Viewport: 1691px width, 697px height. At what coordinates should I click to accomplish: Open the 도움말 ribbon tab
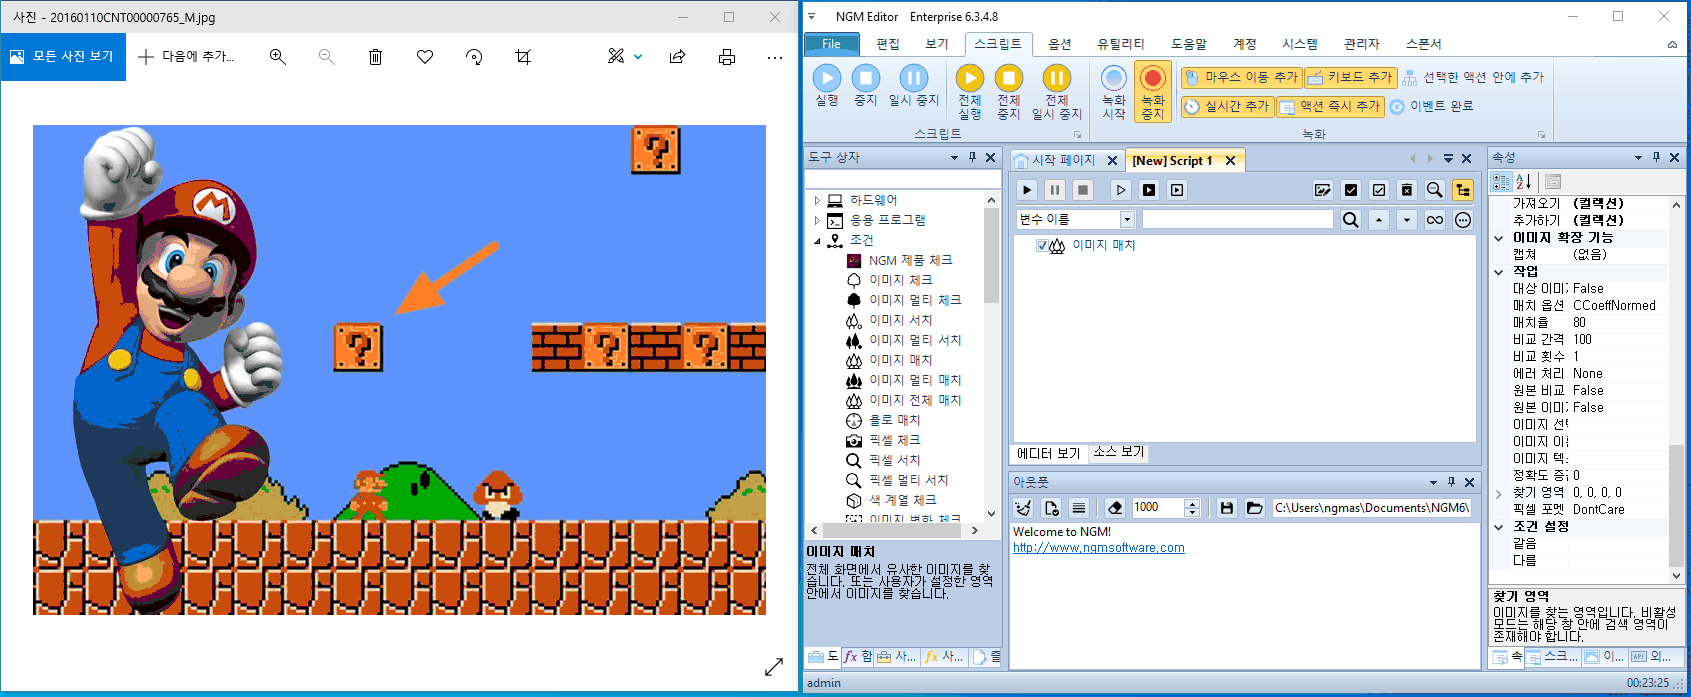click(1189, 44)
